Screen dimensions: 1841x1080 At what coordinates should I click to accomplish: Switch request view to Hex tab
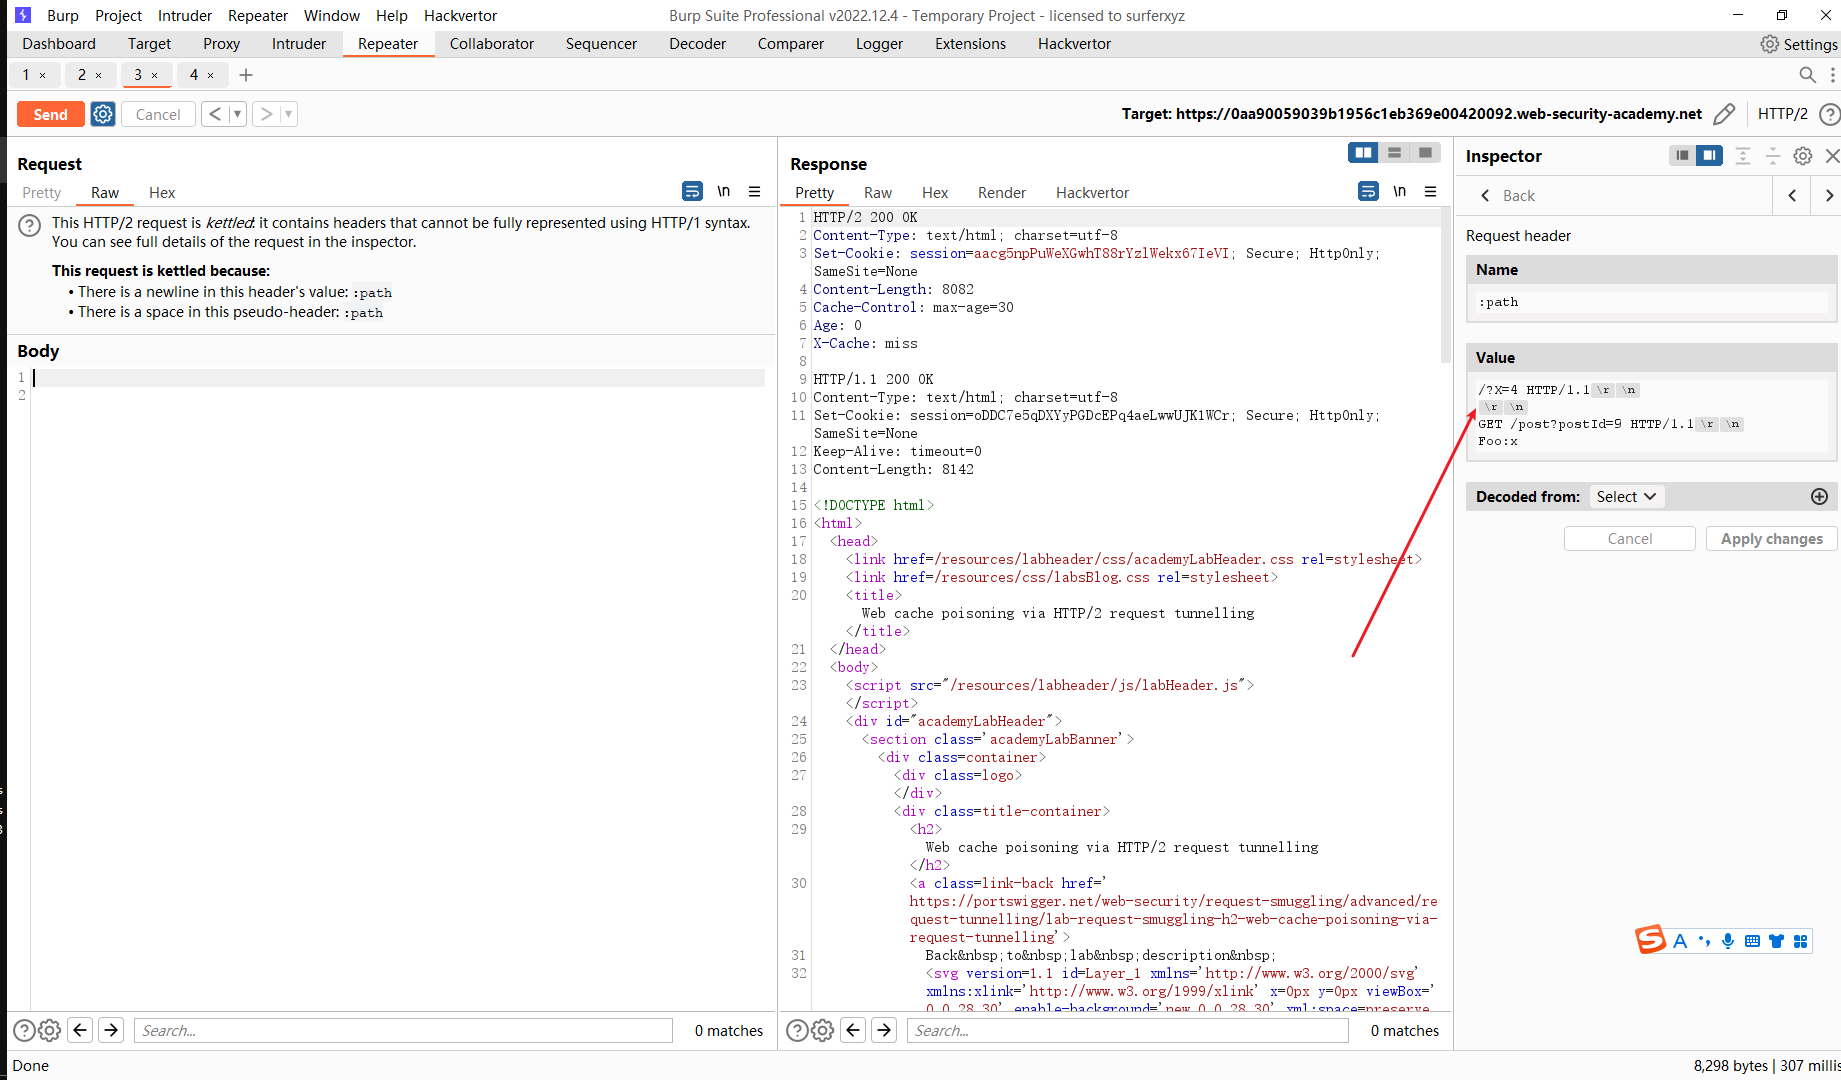tap(162, 193)
